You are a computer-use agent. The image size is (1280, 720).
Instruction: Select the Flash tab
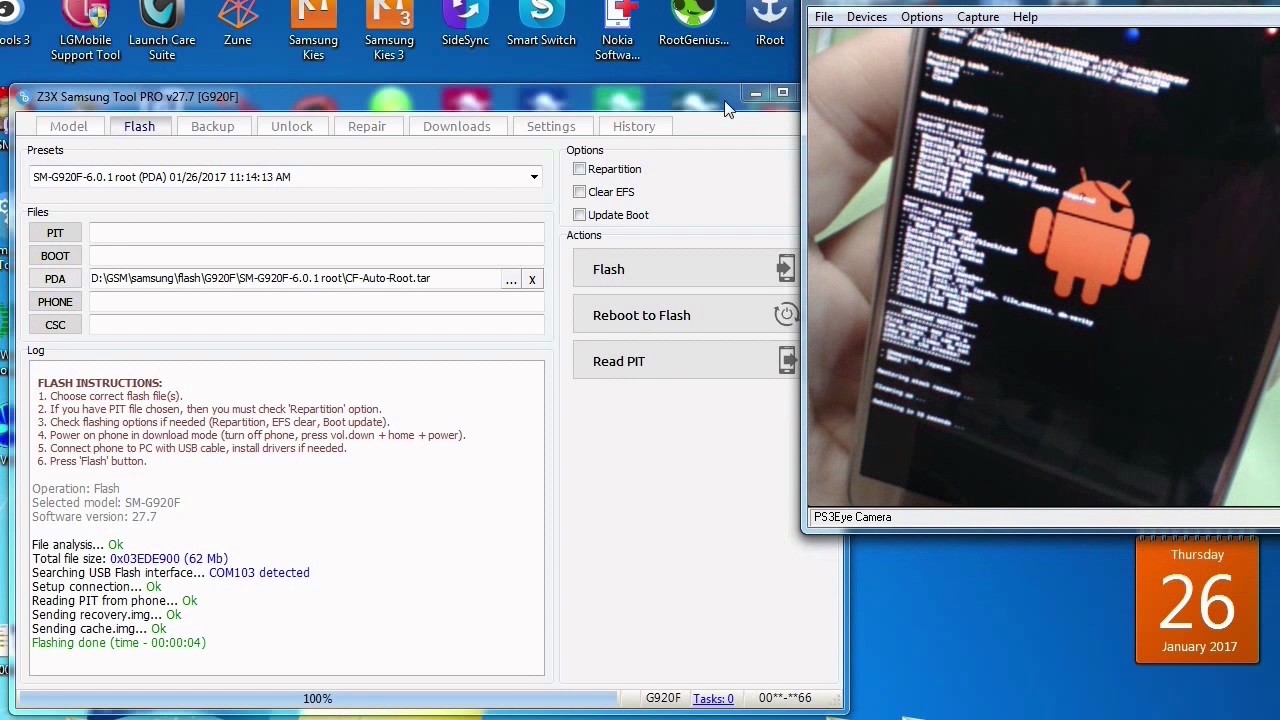point(139,126)
